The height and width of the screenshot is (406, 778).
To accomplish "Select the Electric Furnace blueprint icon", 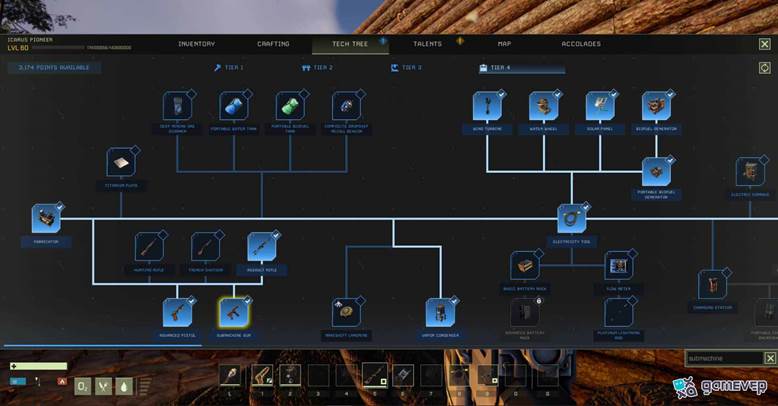I will tap(750, 172).
